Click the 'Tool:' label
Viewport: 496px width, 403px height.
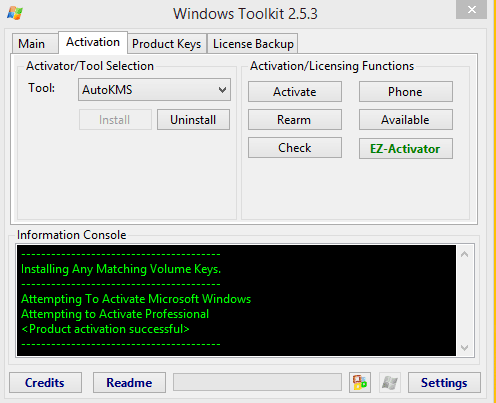(x=42, y=88)
